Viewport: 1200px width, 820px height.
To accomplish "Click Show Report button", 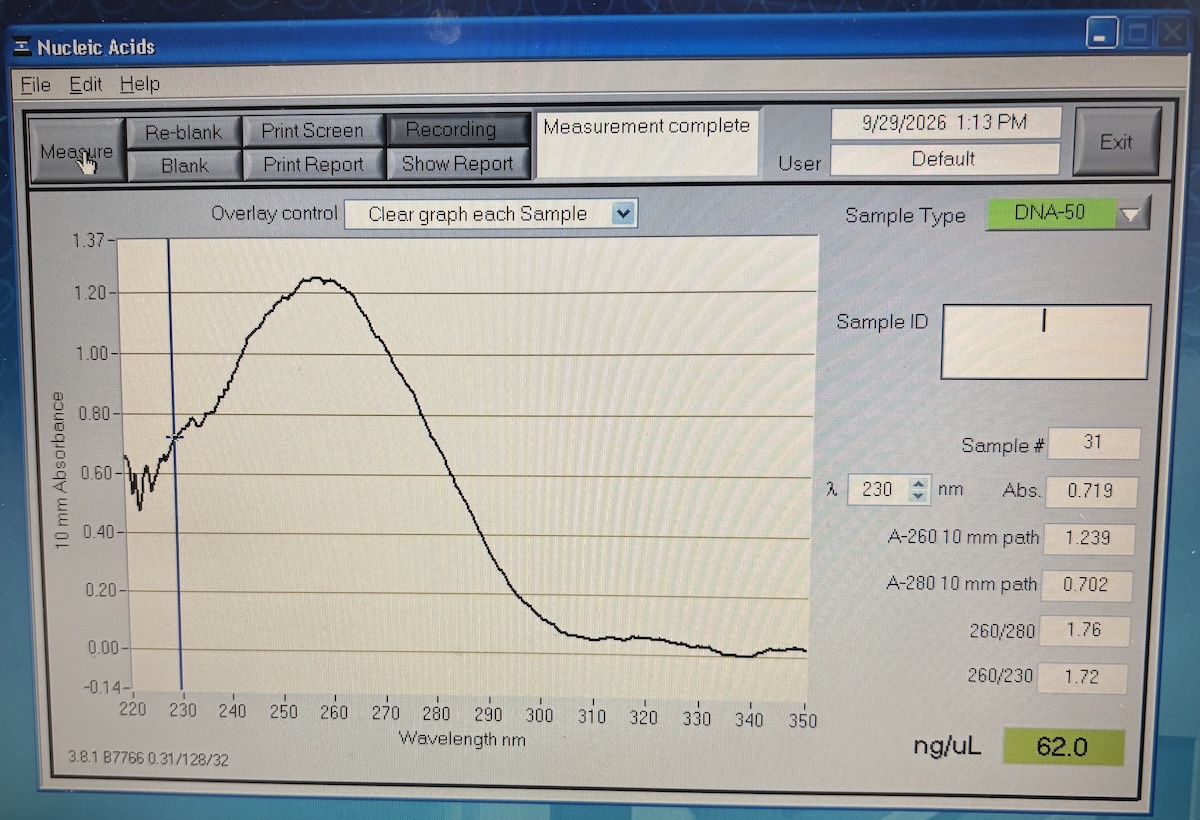I will [457, 164].
